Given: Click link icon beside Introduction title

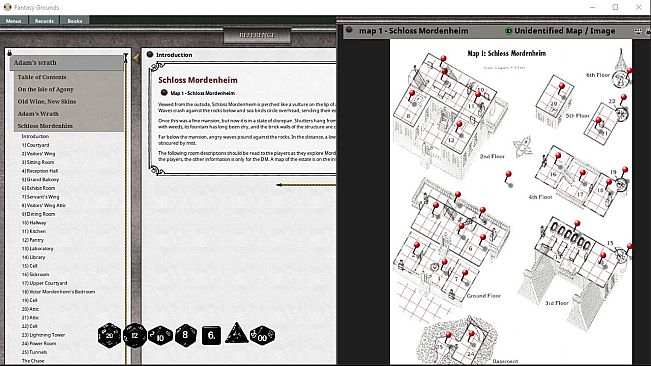Looking at the screenshot, I should 150,54.
